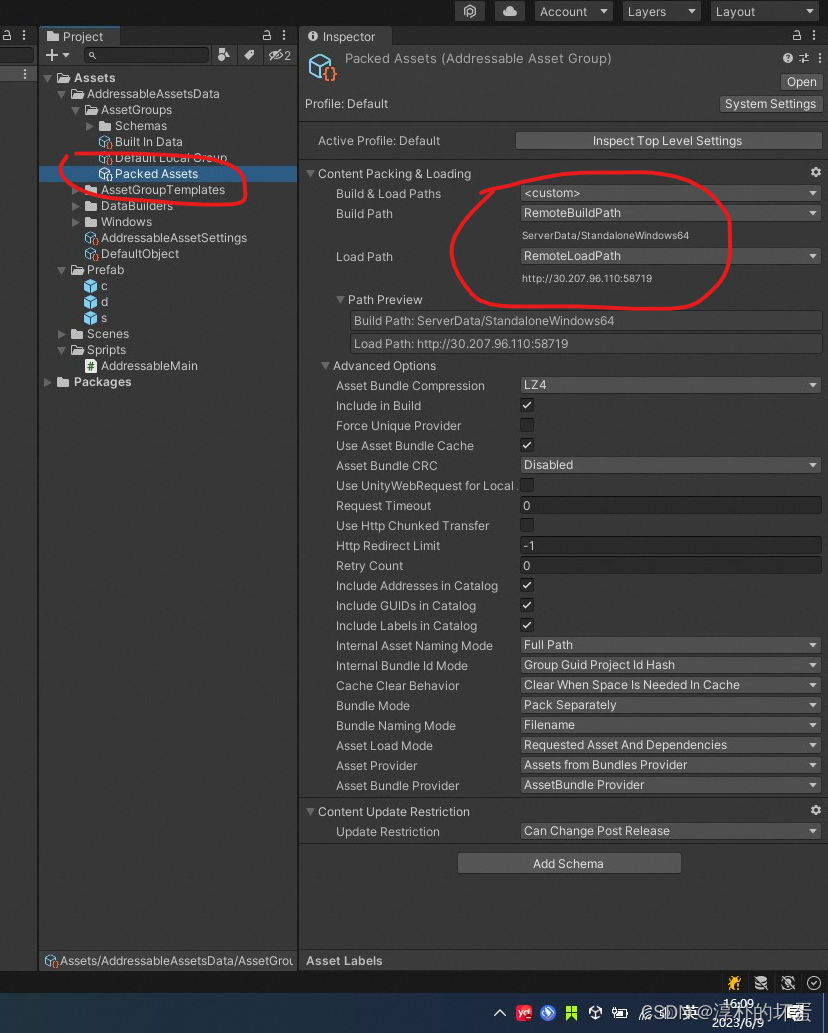Click the Add Schema button

click(568, 863)
